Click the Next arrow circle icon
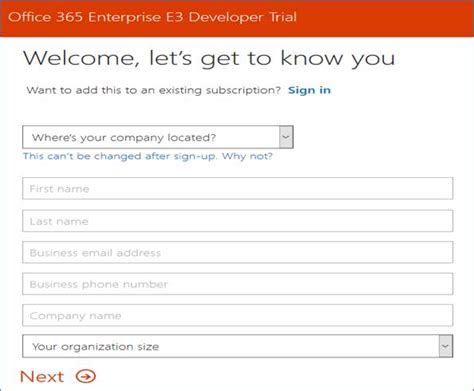Viewport: 474px width, 391px height. click(x=86, y=377)
